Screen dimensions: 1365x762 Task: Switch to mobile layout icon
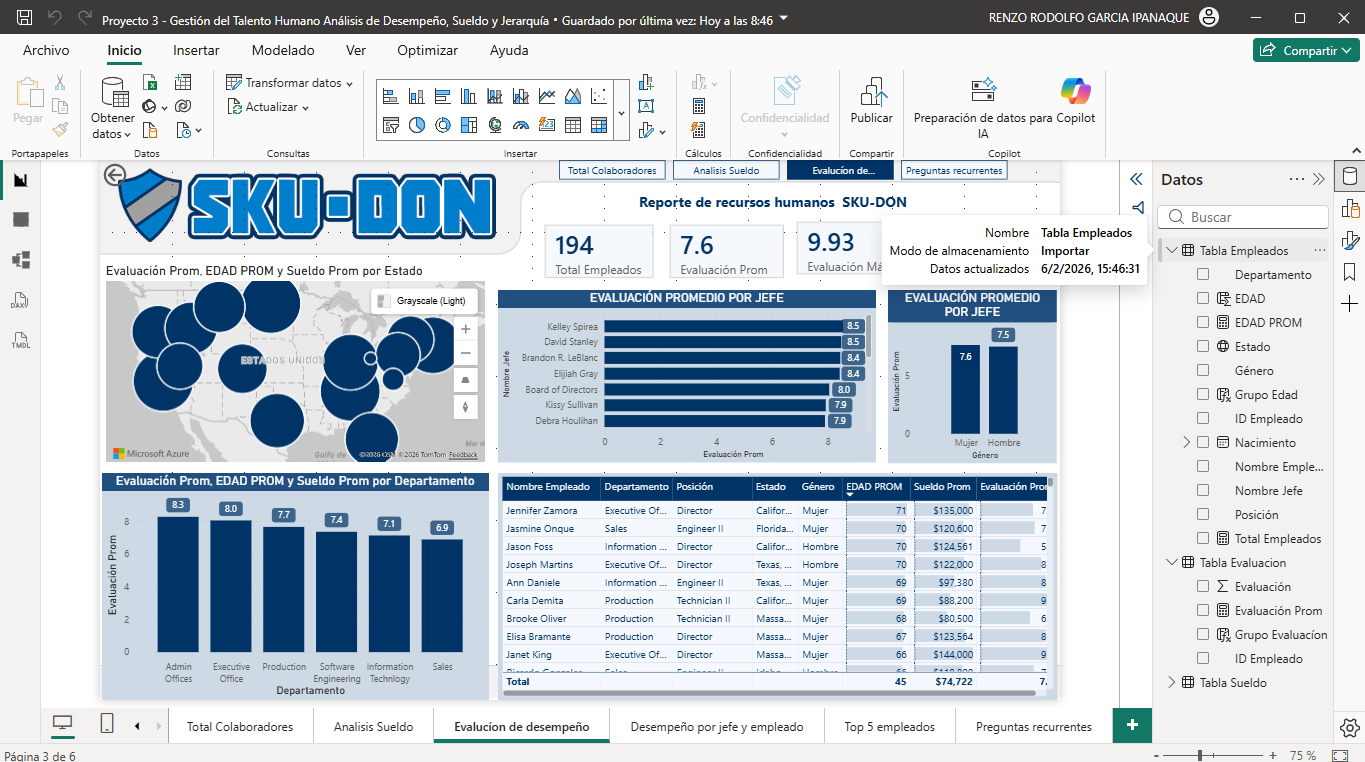tap(107, 725)
